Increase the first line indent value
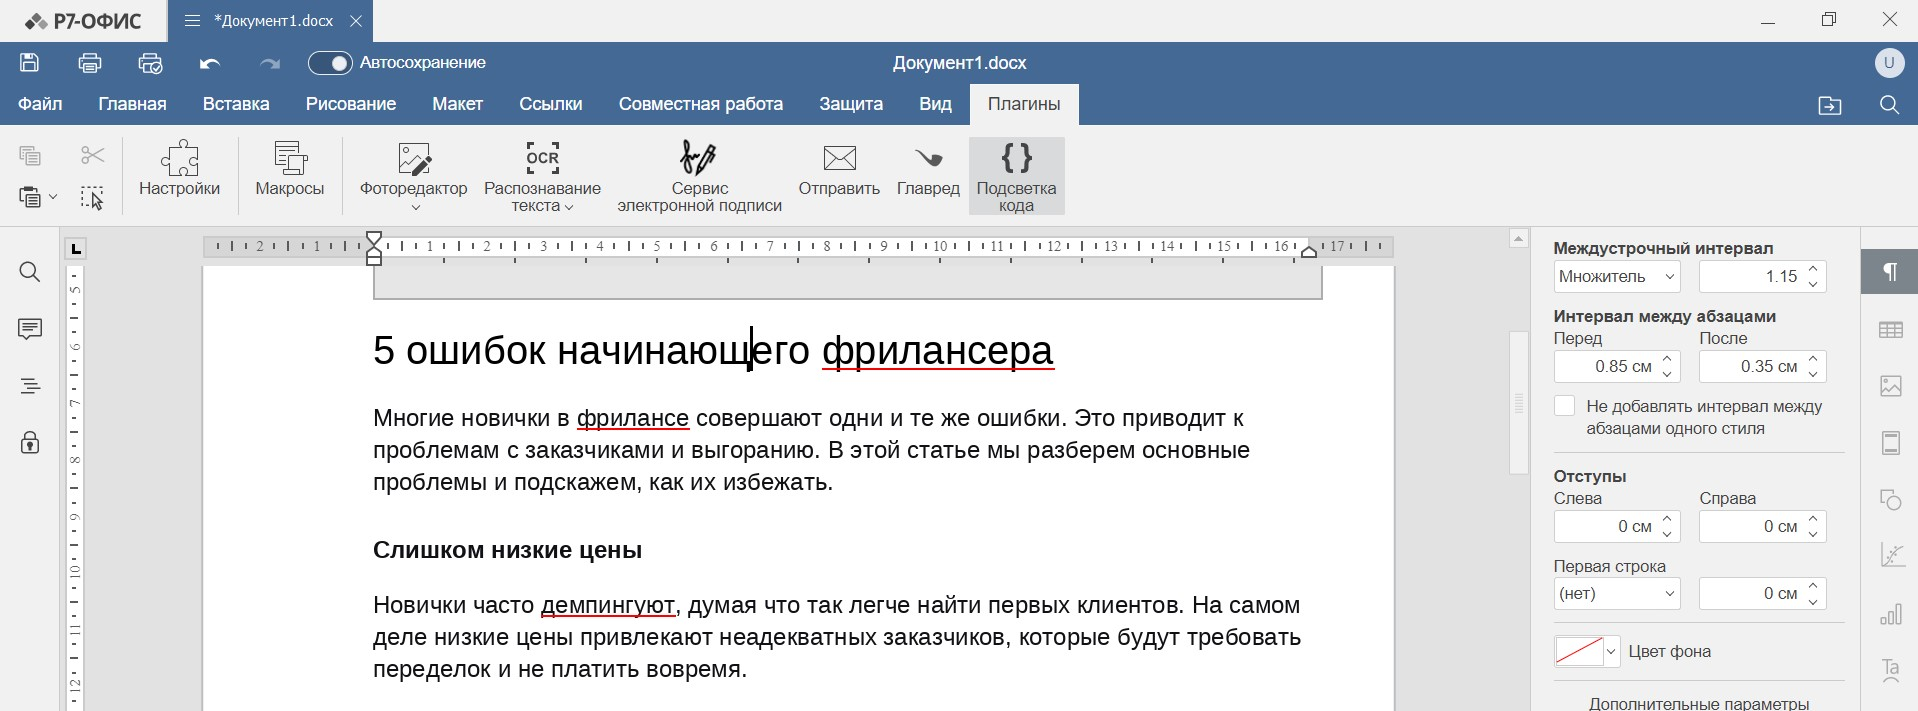This screenshot has height=711, width=1918. [1813, 586]
